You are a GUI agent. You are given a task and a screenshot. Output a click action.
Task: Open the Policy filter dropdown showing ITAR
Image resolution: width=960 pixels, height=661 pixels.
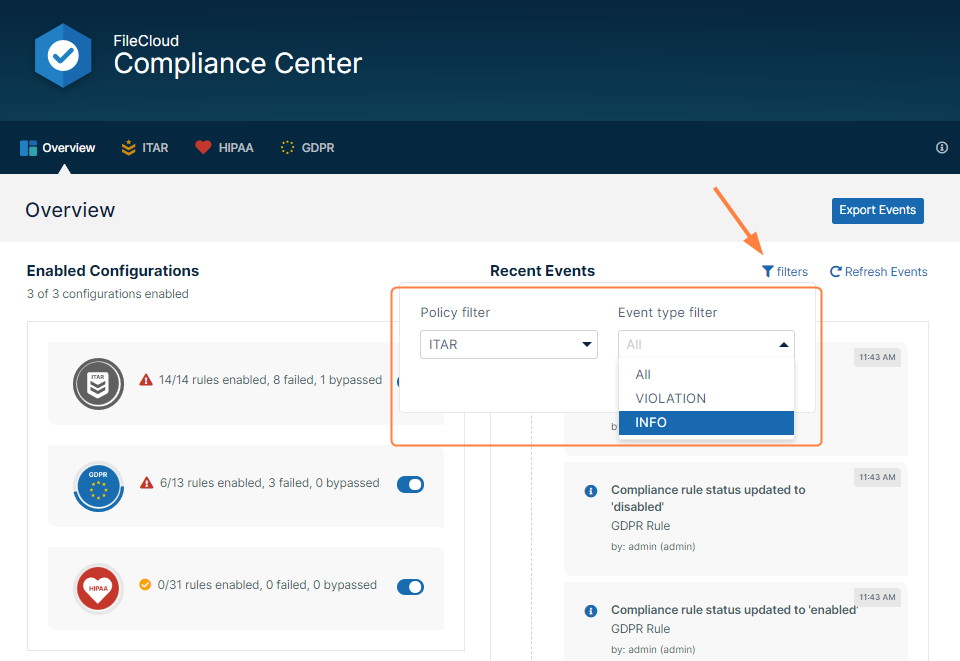[x=509, y=345]
